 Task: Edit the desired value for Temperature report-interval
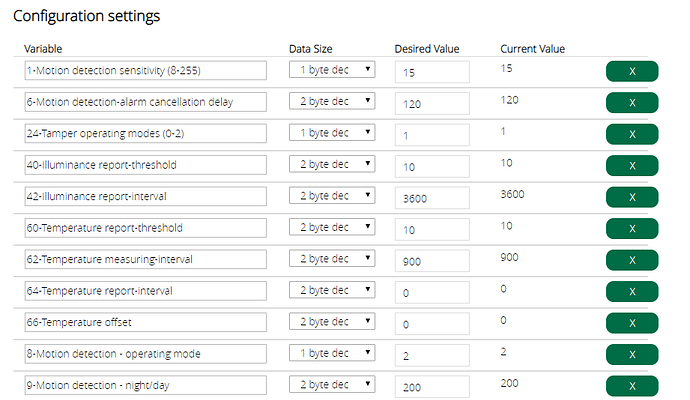click(x=432, y=292)
